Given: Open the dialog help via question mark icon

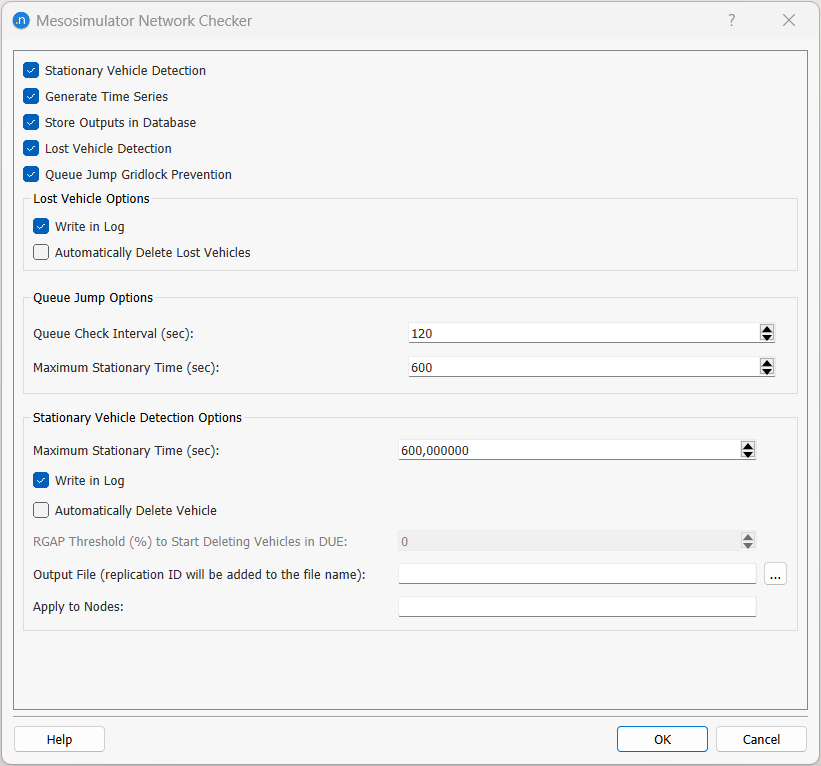Looking at the screenshot, I should (731, 20).
